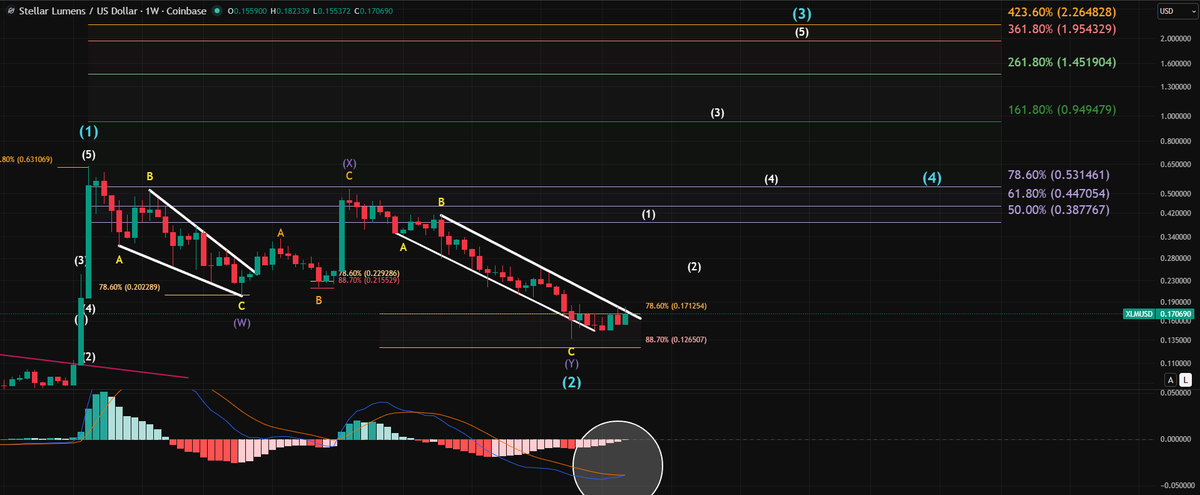Select the 161.80% (0.949479) Fibonacci label
1200x495 pixels.
[x=1063, y=109]
